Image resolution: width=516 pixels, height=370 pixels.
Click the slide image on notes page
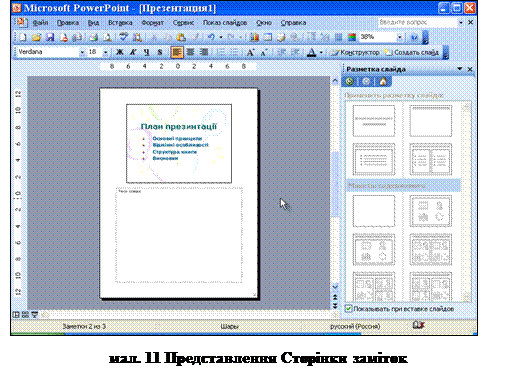coord(179,143)
